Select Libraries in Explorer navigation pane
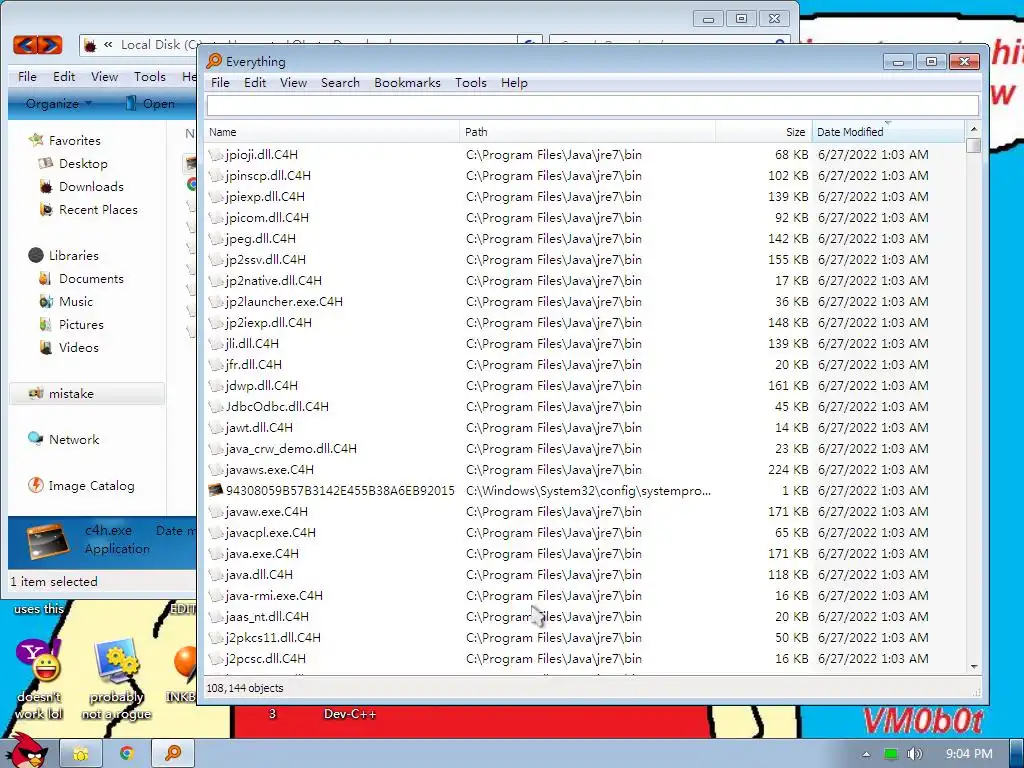Viewport: 1024px width, 768px height. point(73,255)
